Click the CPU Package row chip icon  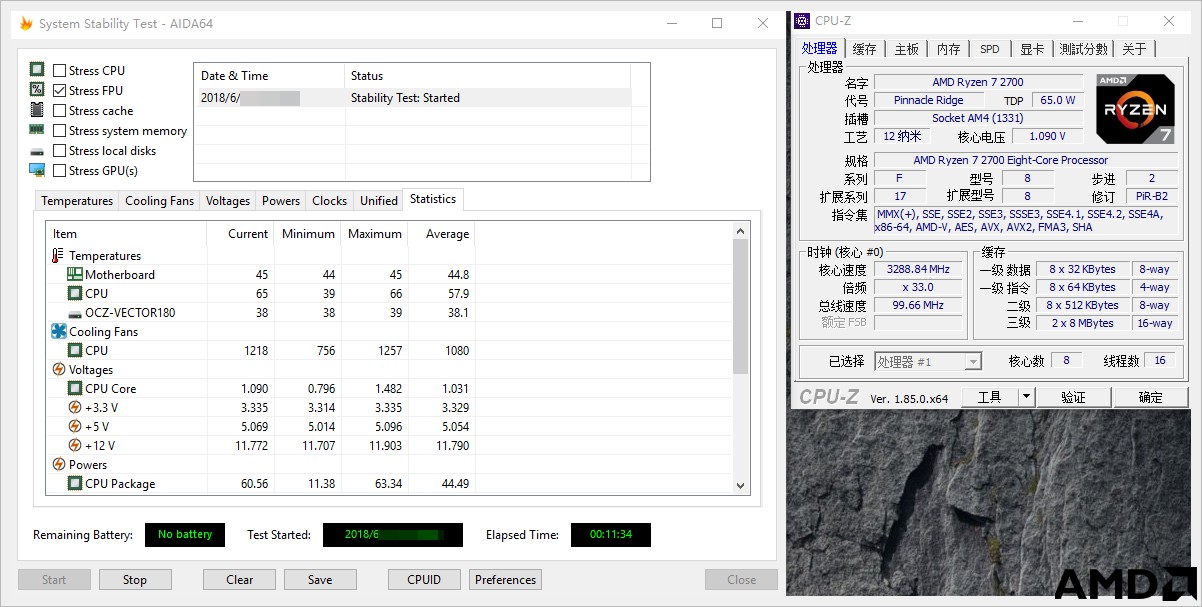(75, 484)
